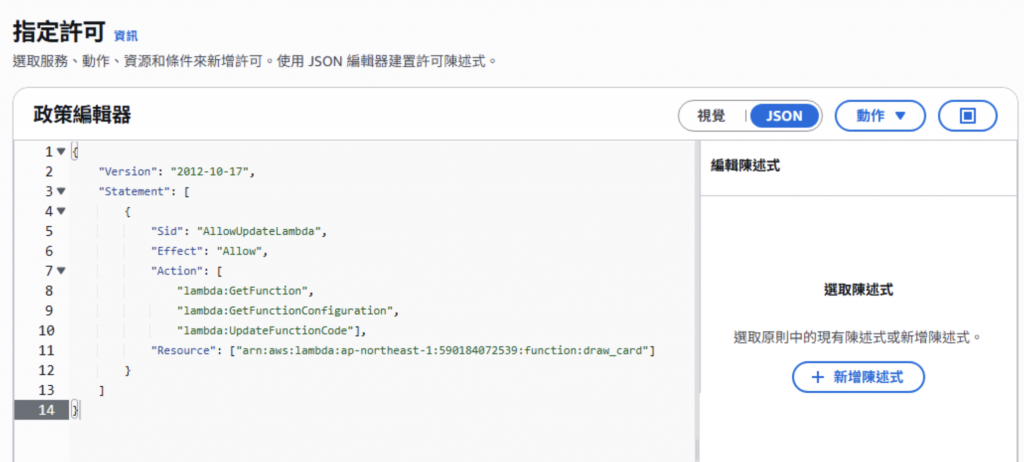The image size is (1024, 462).
Task: Click "lambda:GetFunctionConfiguration" action text
Action: pyautogui.click(x=285, y=310)
